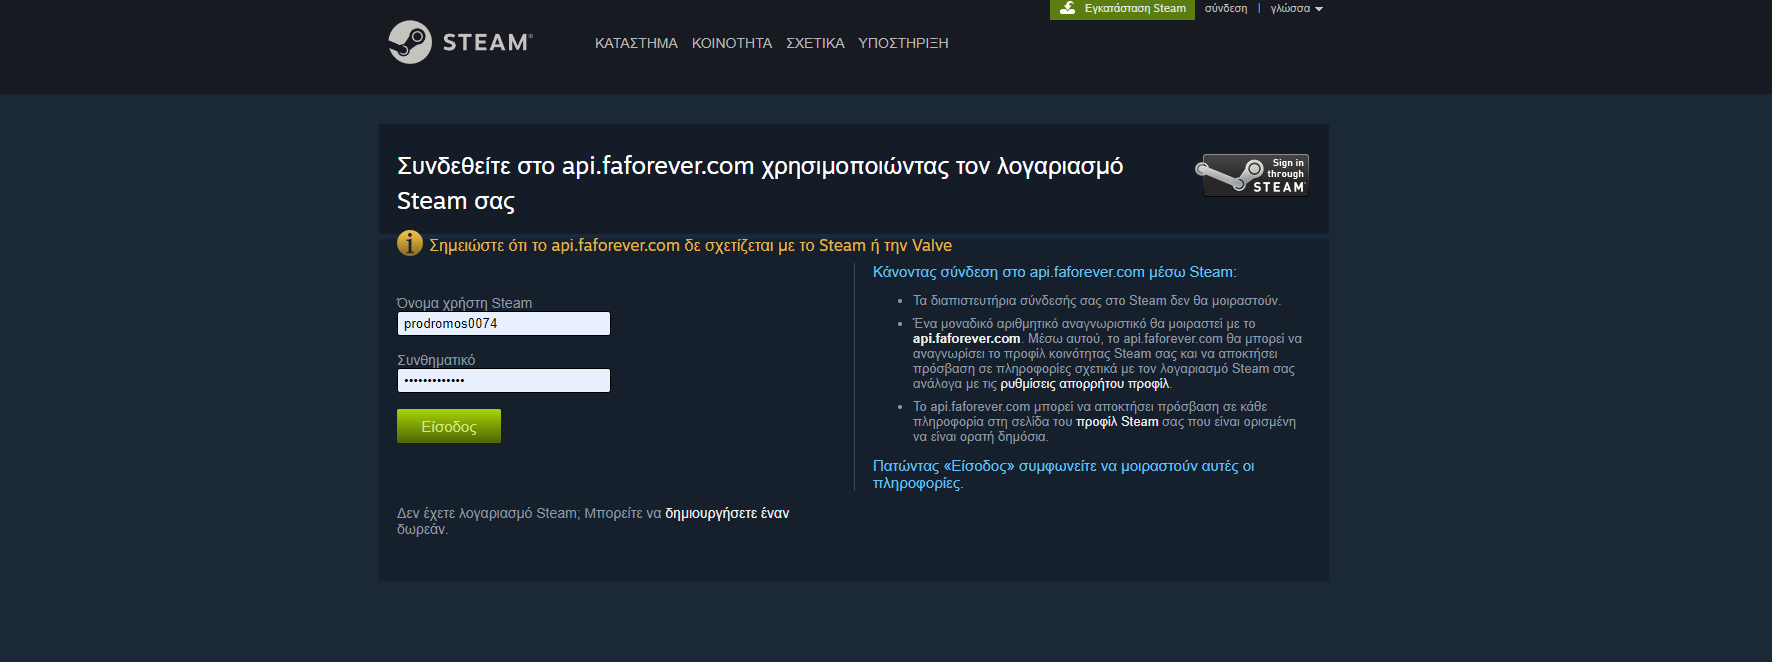
Task: Open the προφίλ Steam link
Action: tap(1117, 422)
